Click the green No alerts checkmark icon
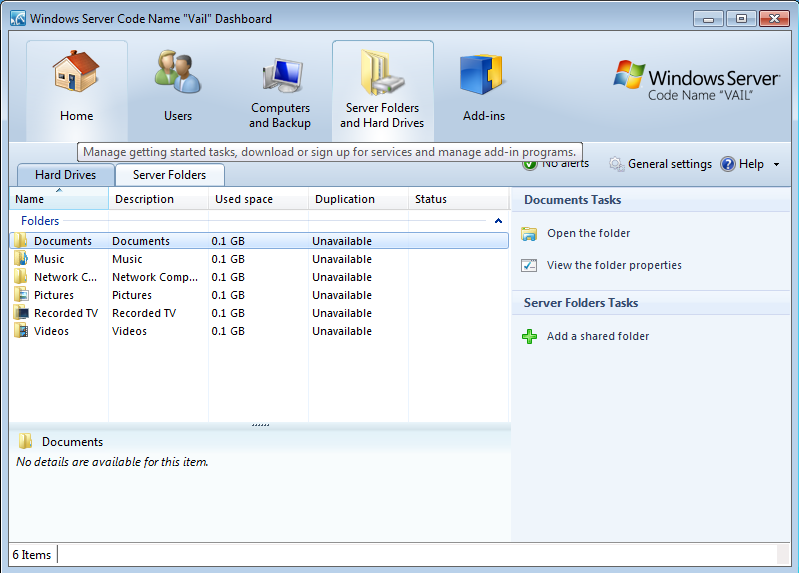Screen dimensions: 799x573 (529, 165)
